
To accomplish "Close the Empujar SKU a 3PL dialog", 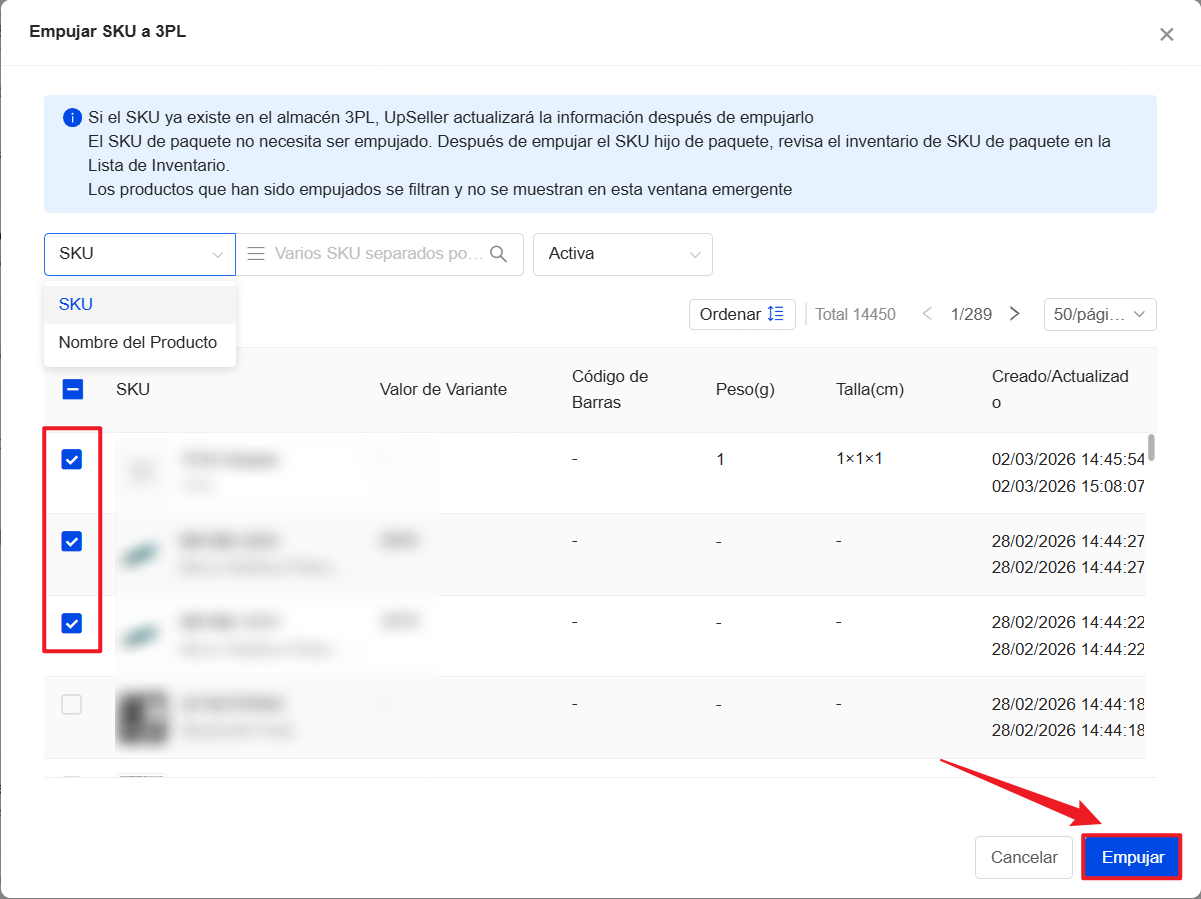I will (x=1166, y=34).
